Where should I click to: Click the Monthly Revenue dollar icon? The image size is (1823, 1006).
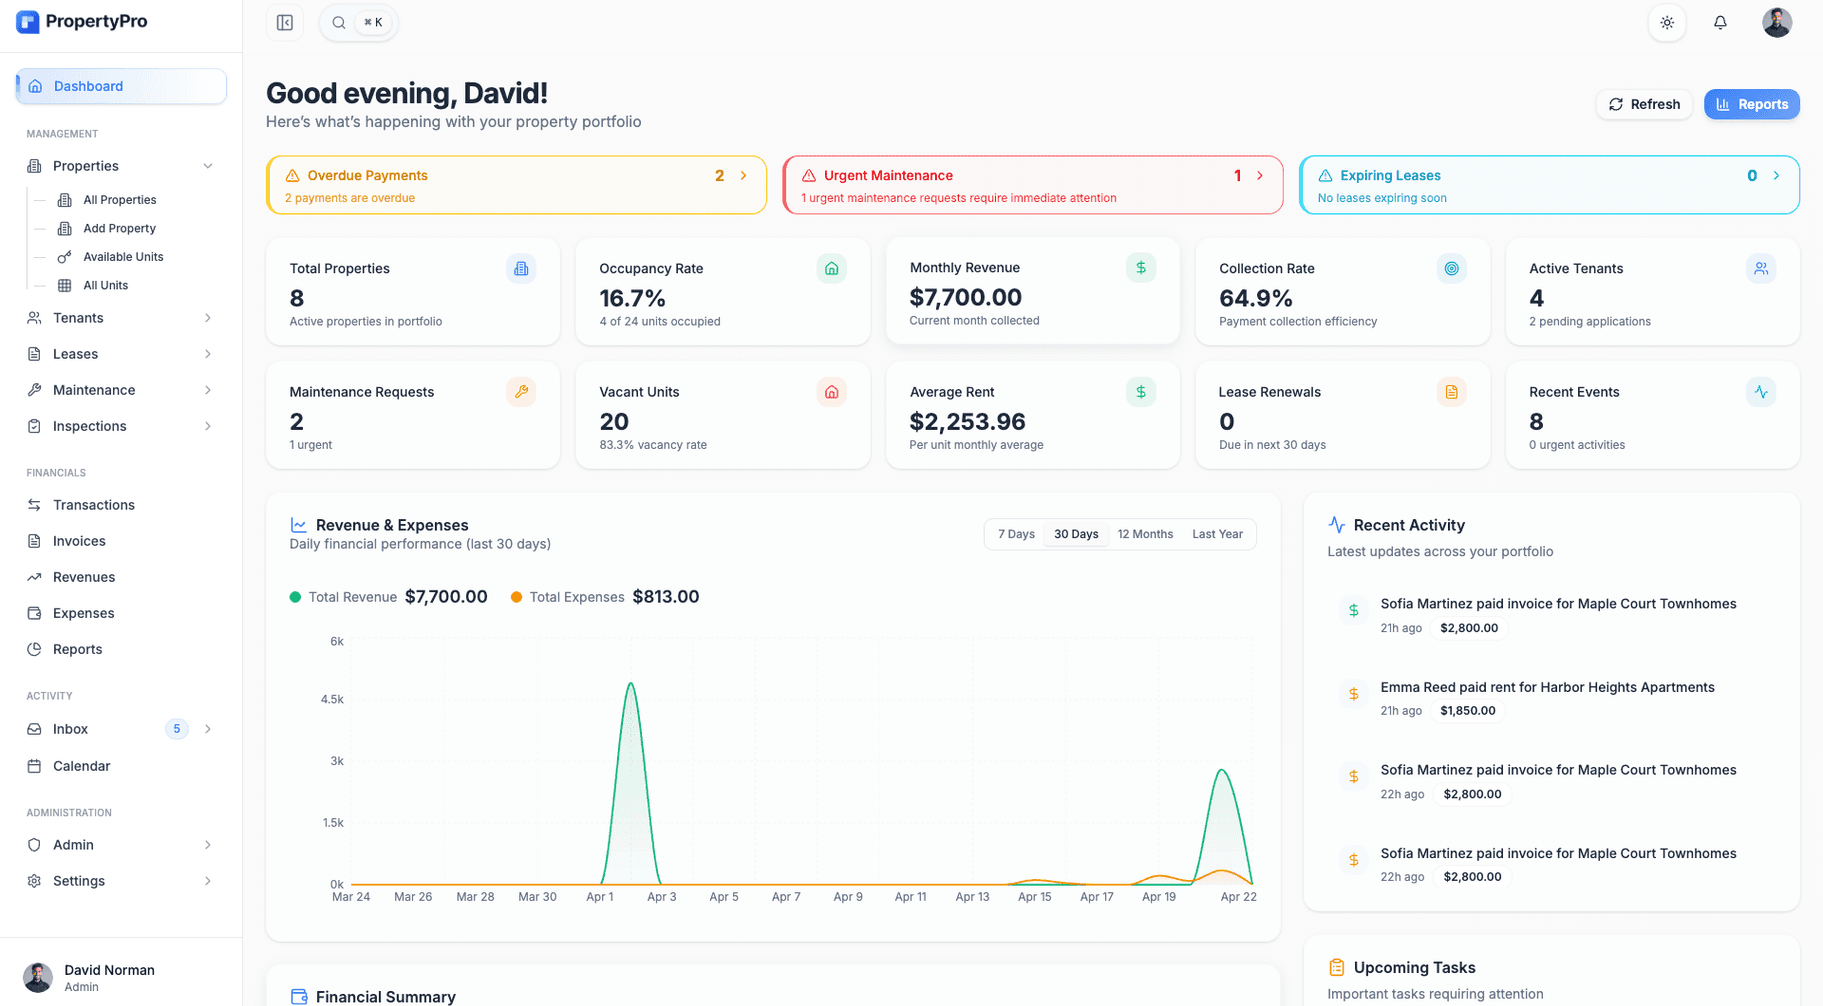tap(1141, 267)
